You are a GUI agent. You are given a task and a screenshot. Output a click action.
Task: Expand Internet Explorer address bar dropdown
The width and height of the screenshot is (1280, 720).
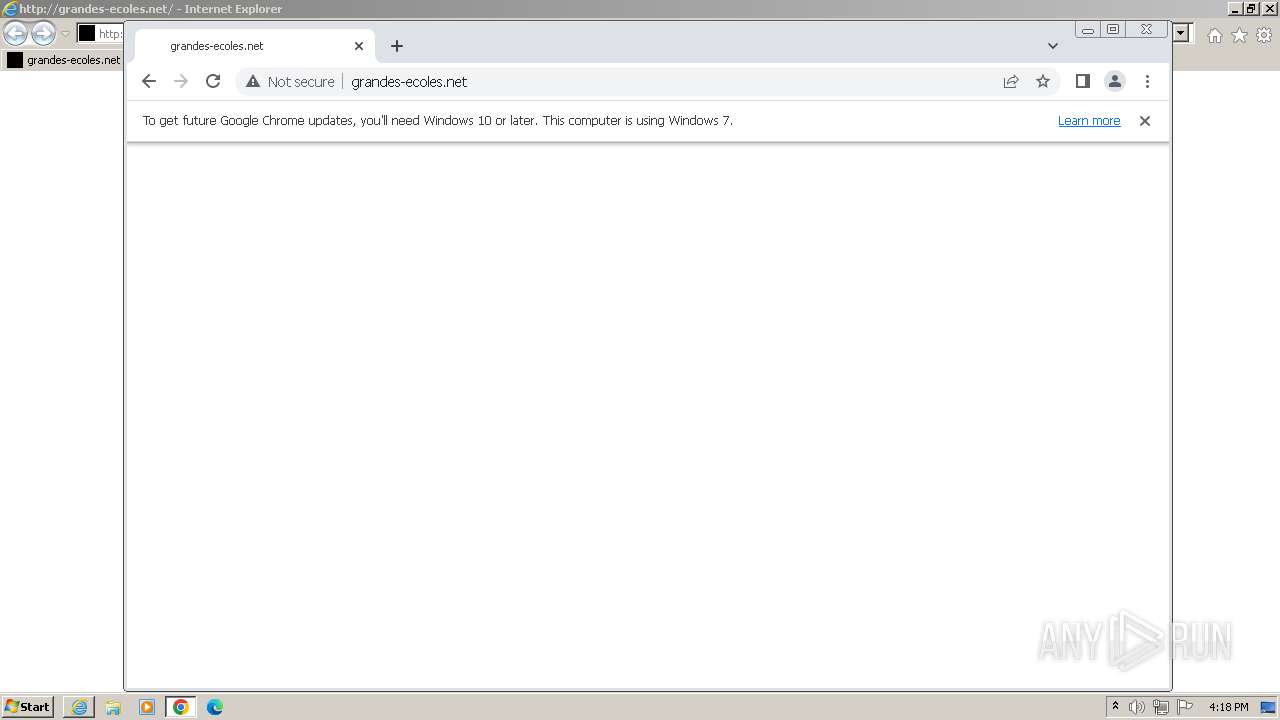[x=1181, y=34]
